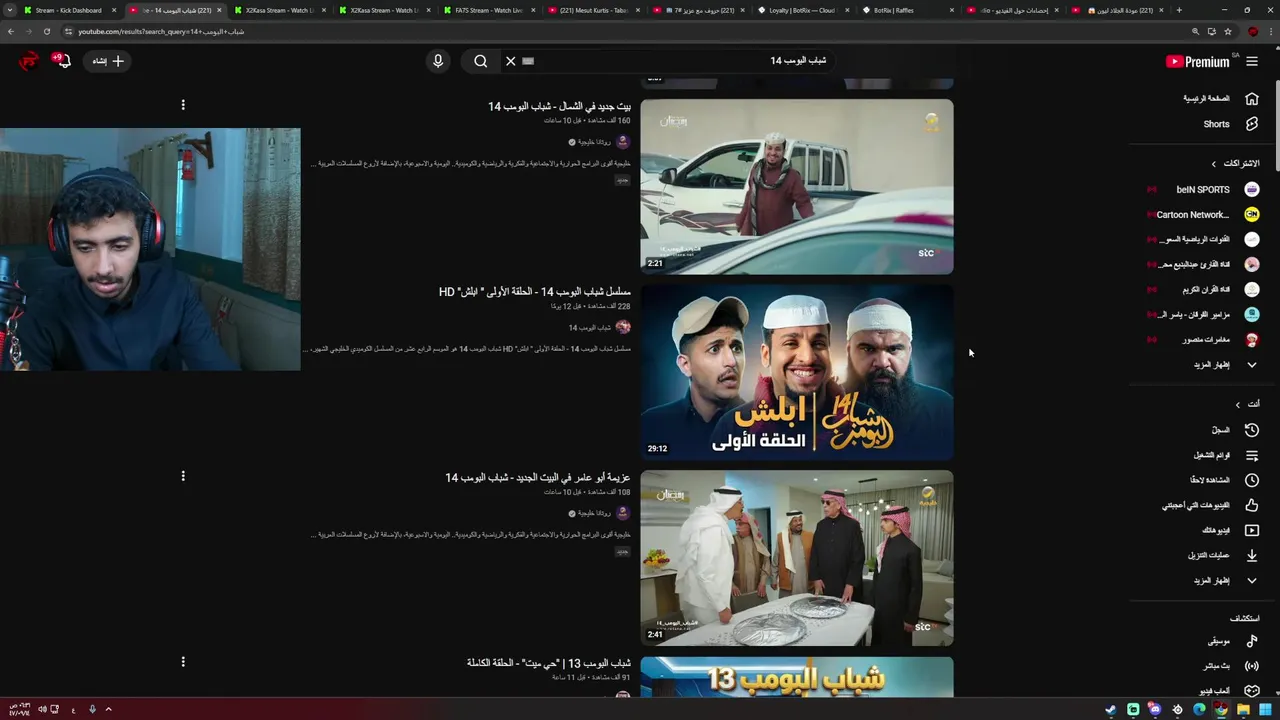Bookmark this page star icon

coord(1228,31)
